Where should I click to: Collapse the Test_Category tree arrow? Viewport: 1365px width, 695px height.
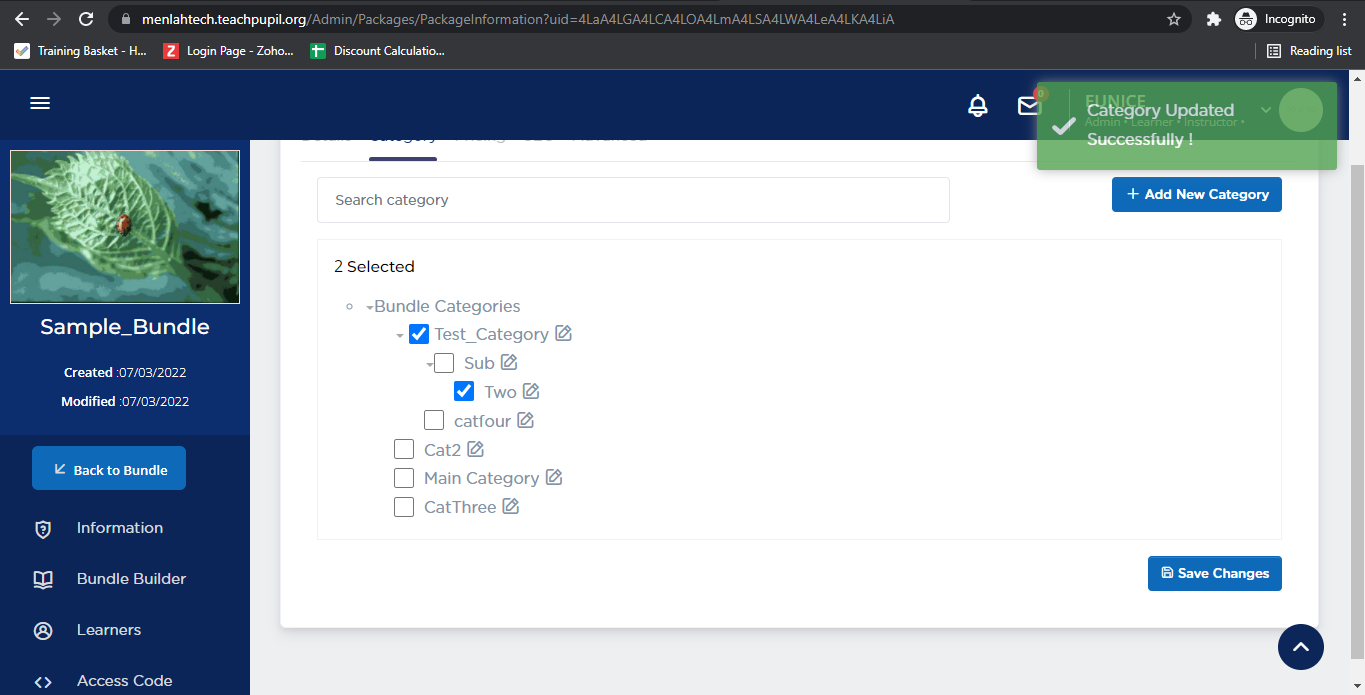[400, 335]
